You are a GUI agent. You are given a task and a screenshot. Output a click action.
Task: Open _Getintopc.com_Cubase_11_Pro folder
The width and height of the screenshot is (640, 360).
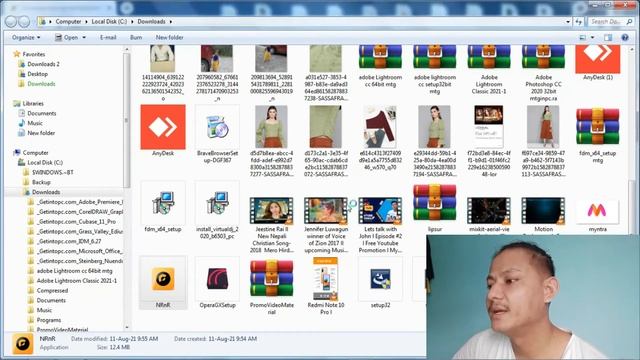pos(76,222)
